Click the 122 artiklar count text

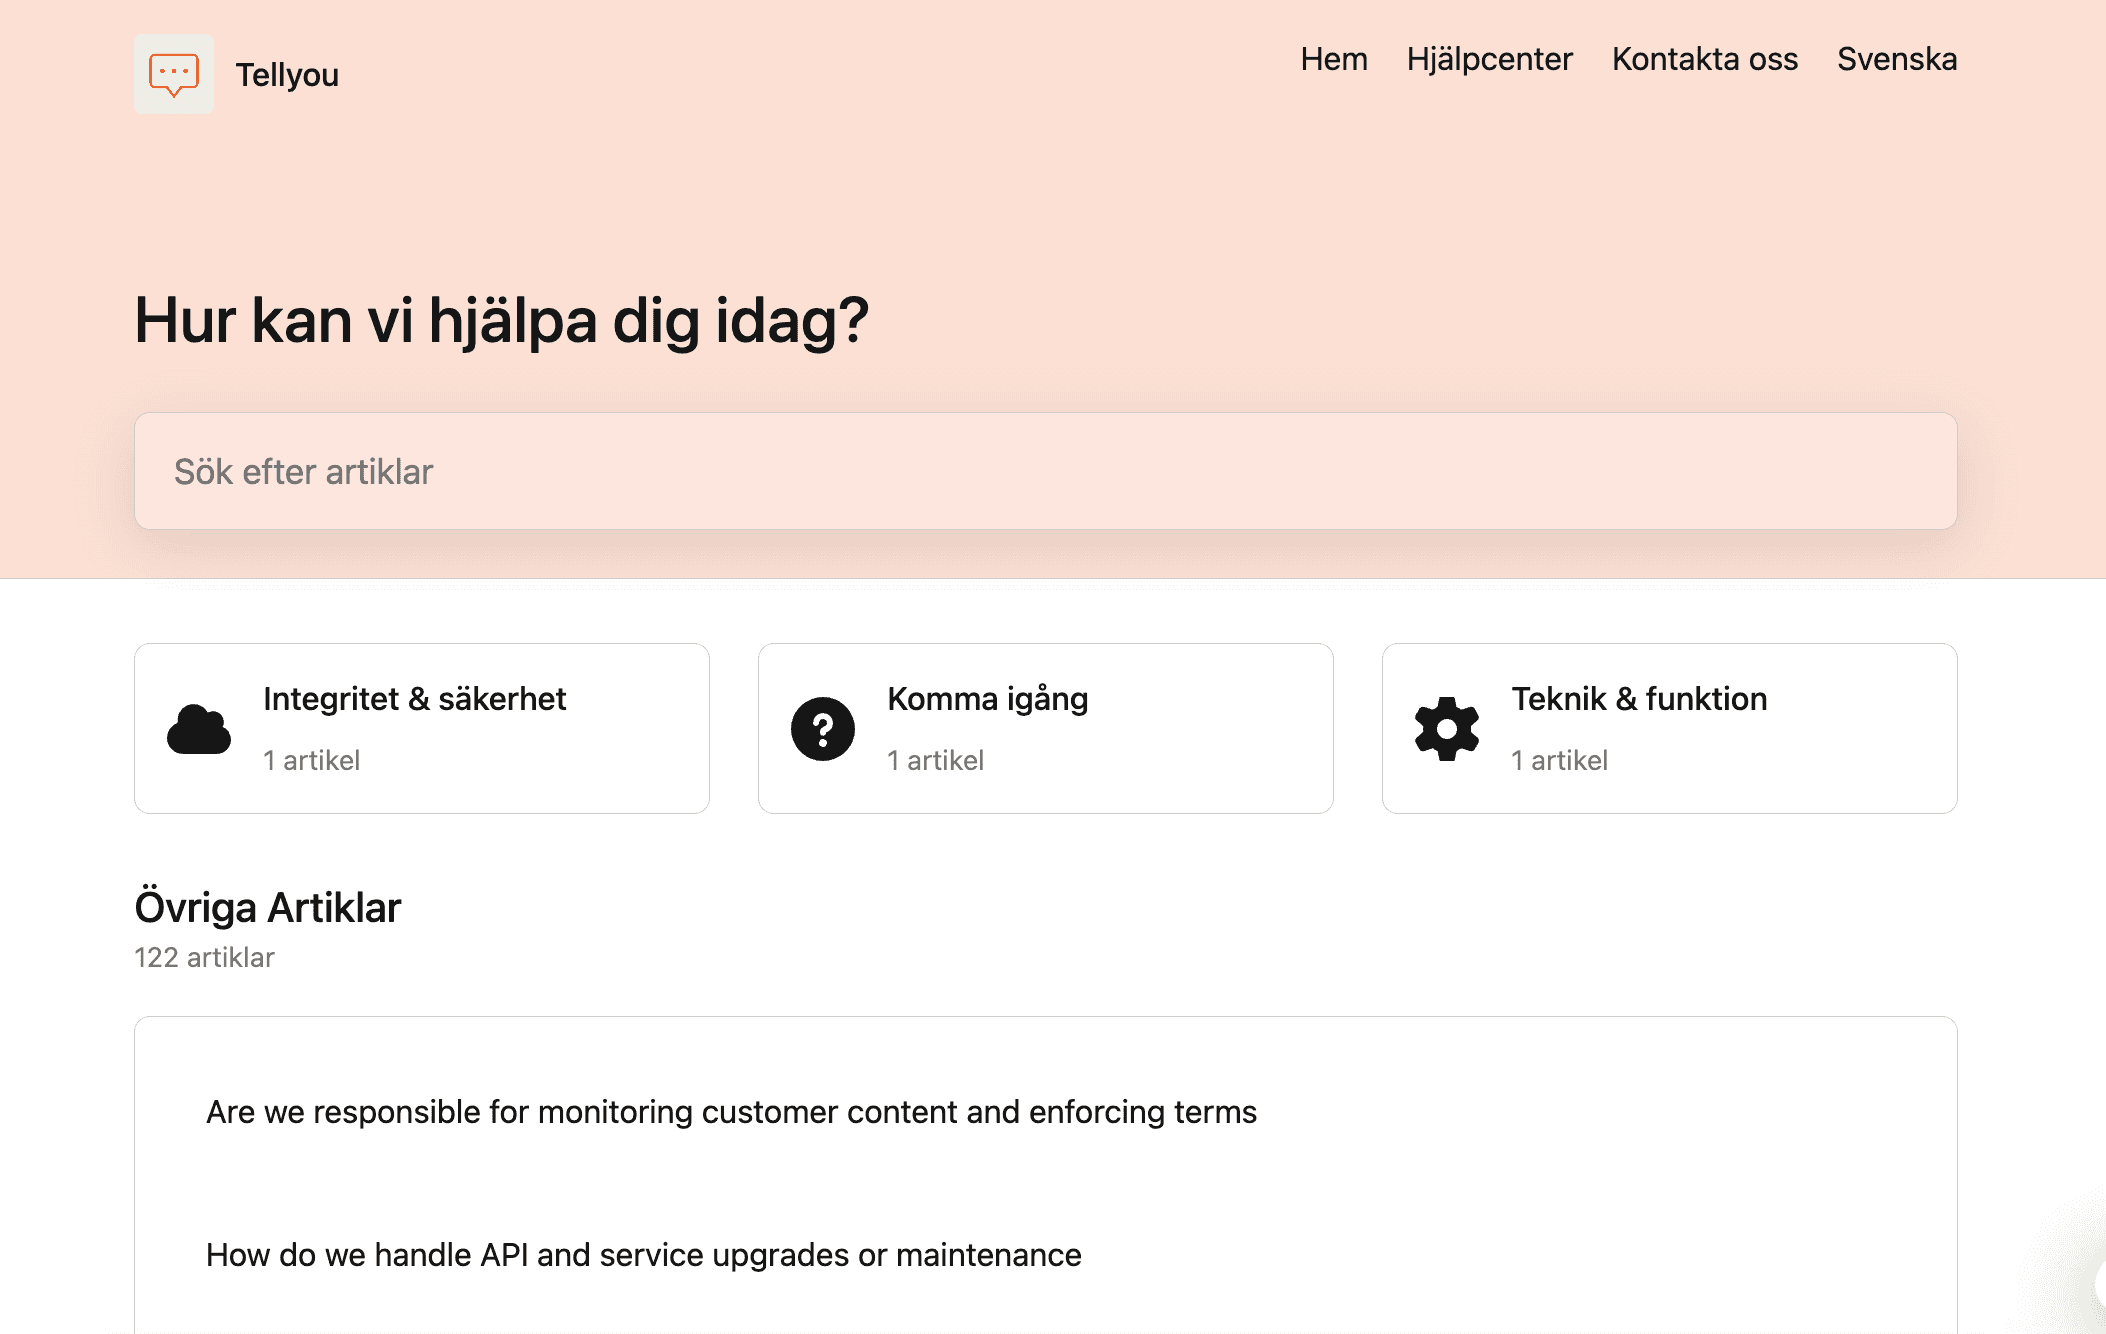click(204, 957)
